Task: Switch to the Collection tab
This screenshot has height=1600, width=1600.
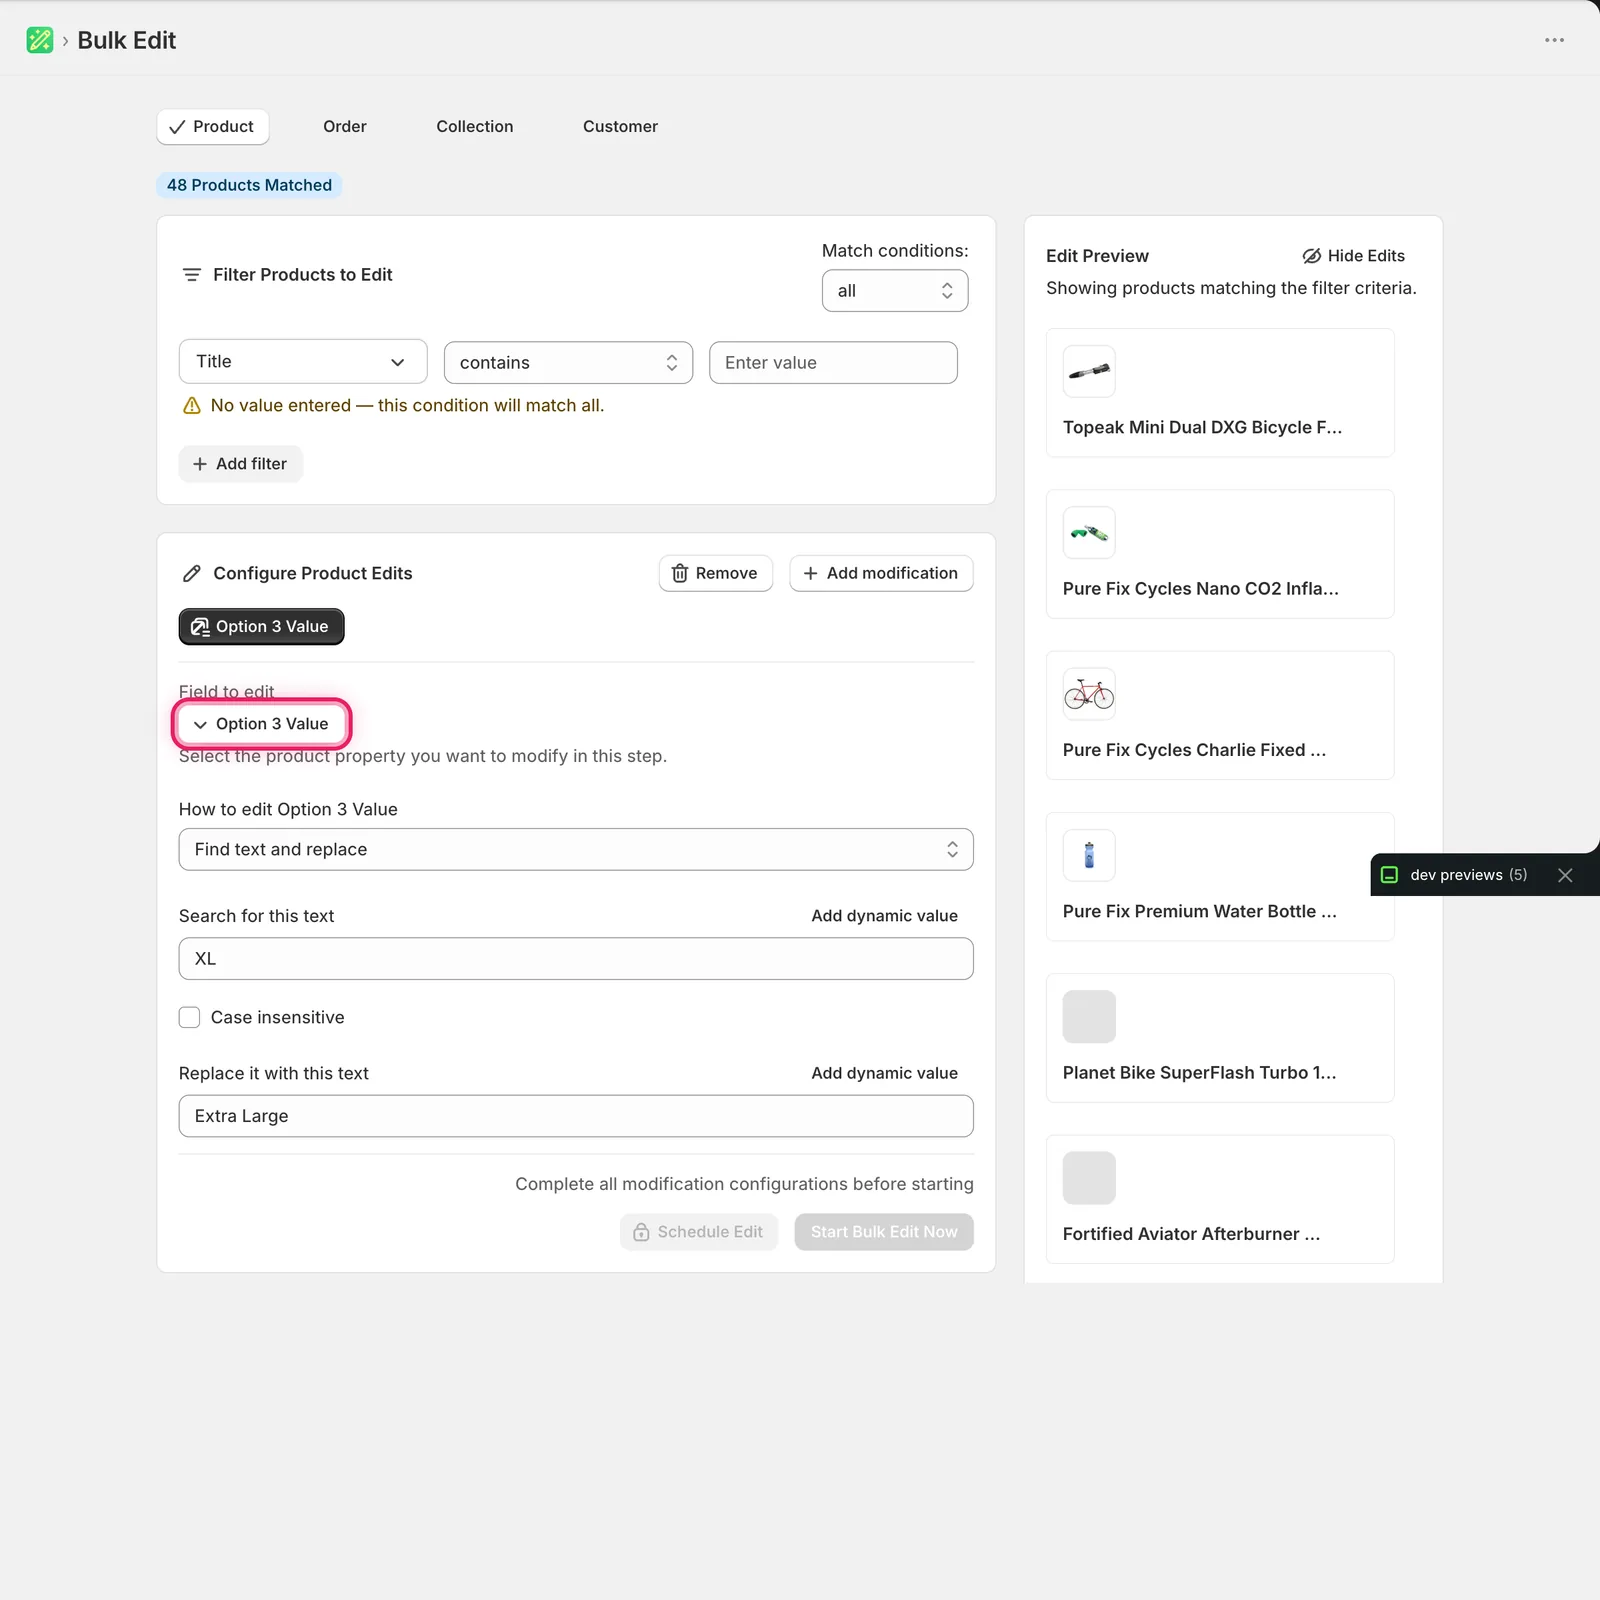Action: click(475, 127)
